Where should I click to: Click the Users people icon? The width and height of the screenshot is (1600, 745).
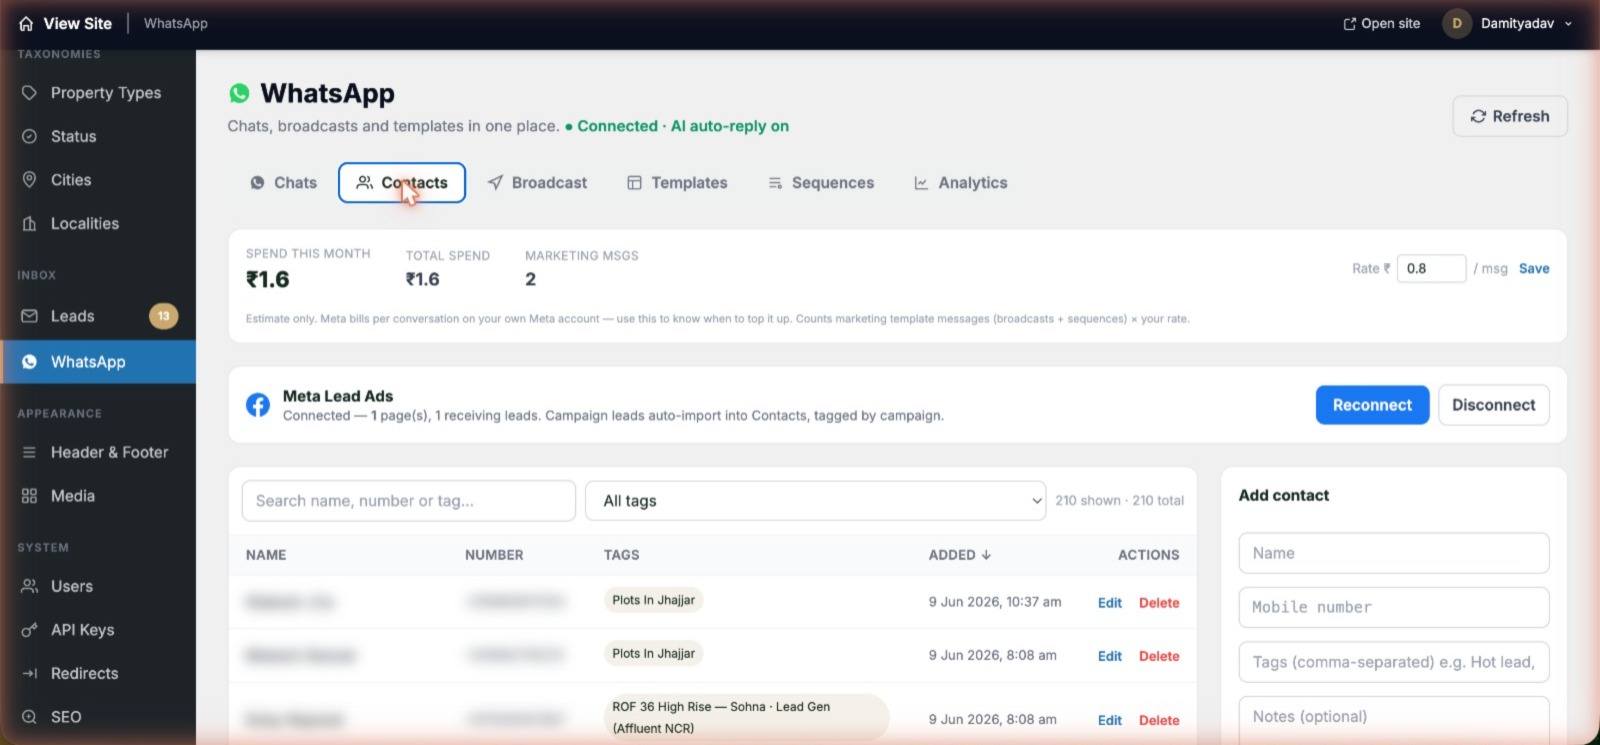tap(30, 586)
